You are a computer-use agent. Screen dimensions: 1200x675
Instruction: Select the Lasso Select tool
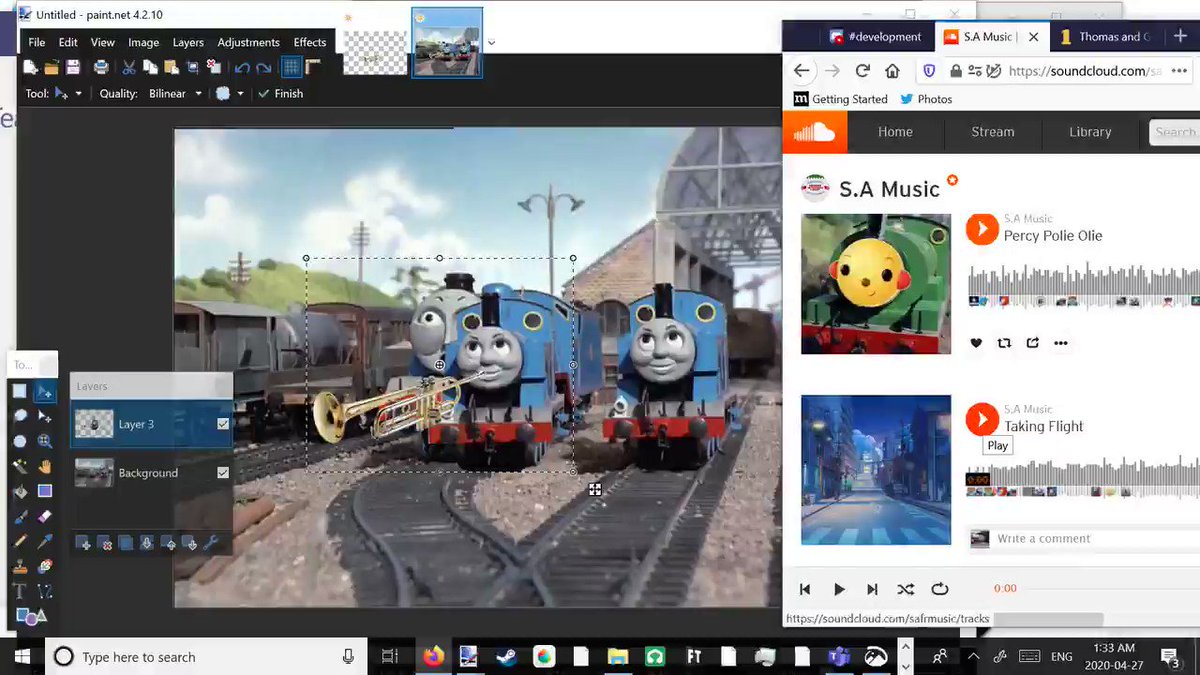click(20, 416)
